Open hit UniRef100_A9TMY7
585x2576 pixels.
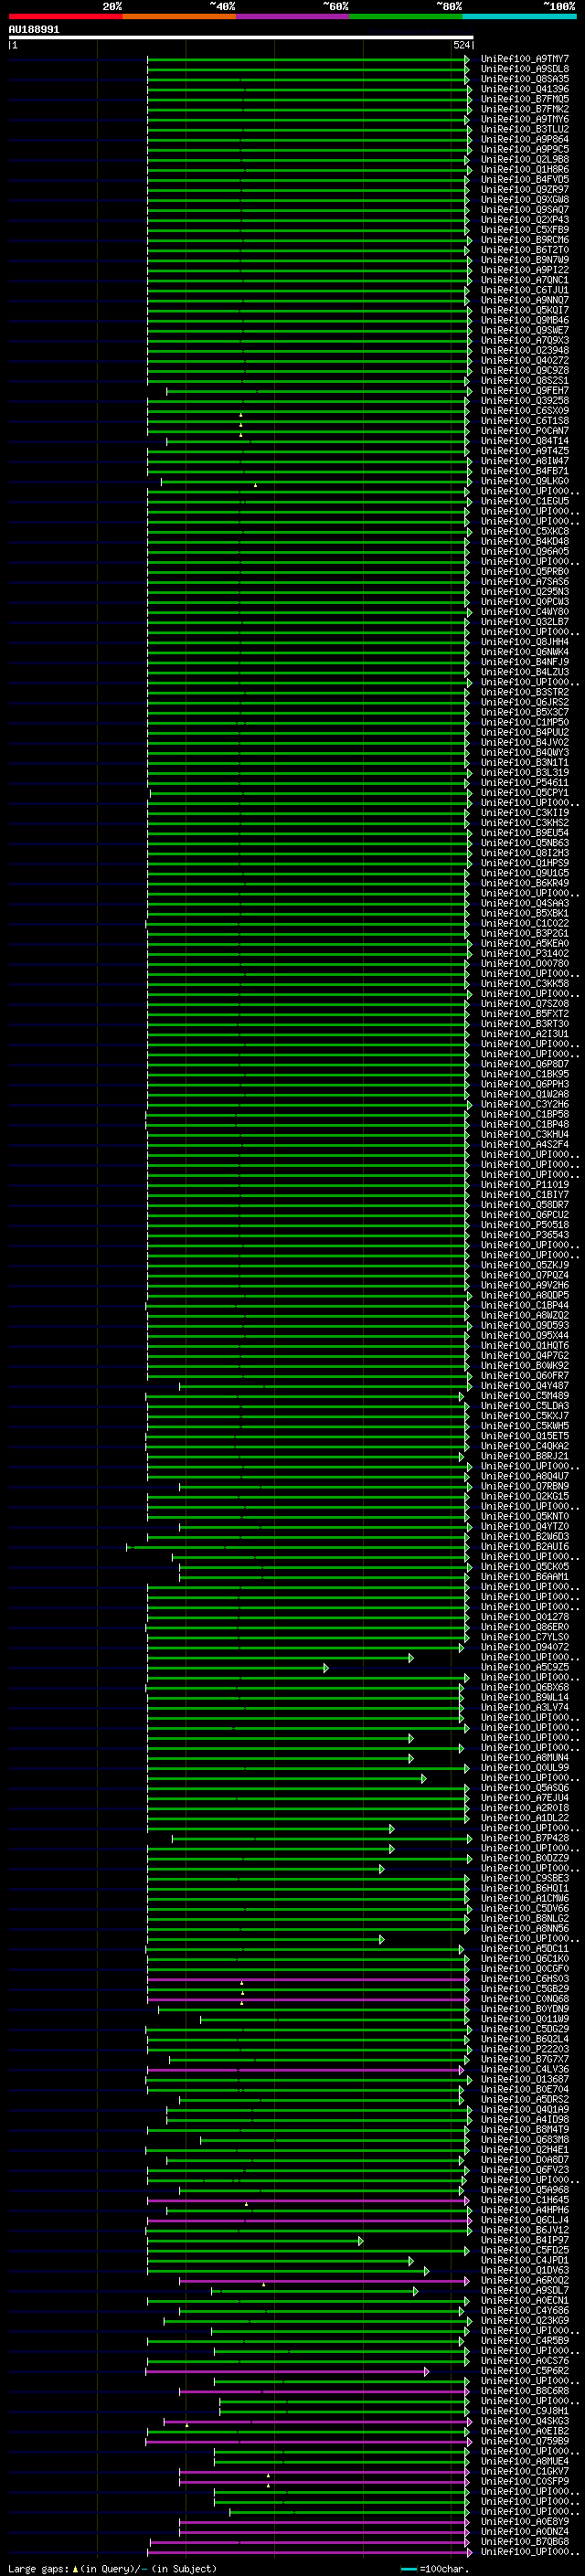pos(524,59)
